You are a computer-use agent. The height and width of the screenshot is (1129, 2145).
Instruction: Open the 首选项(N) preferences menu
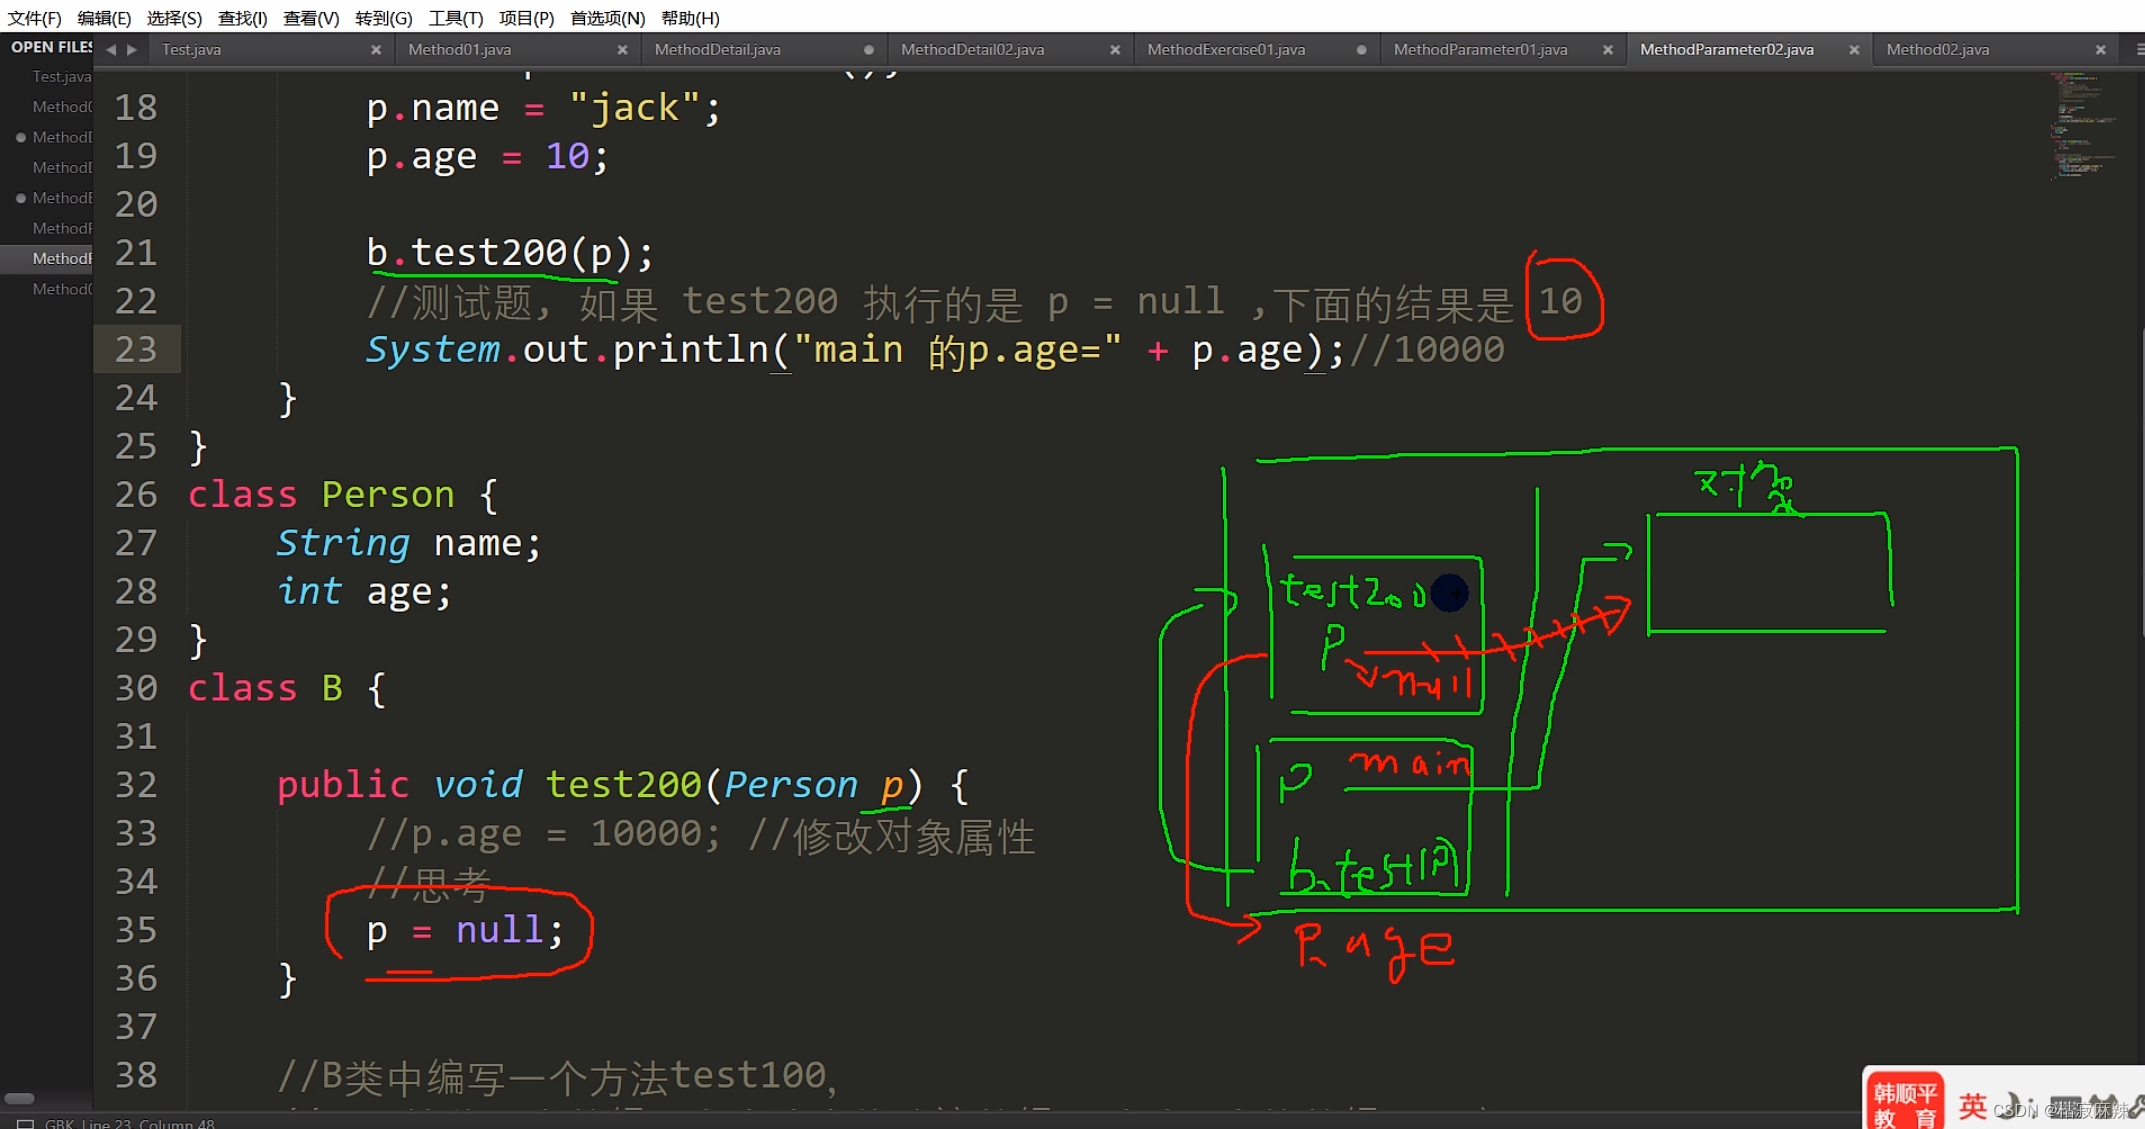pos(607,18)
